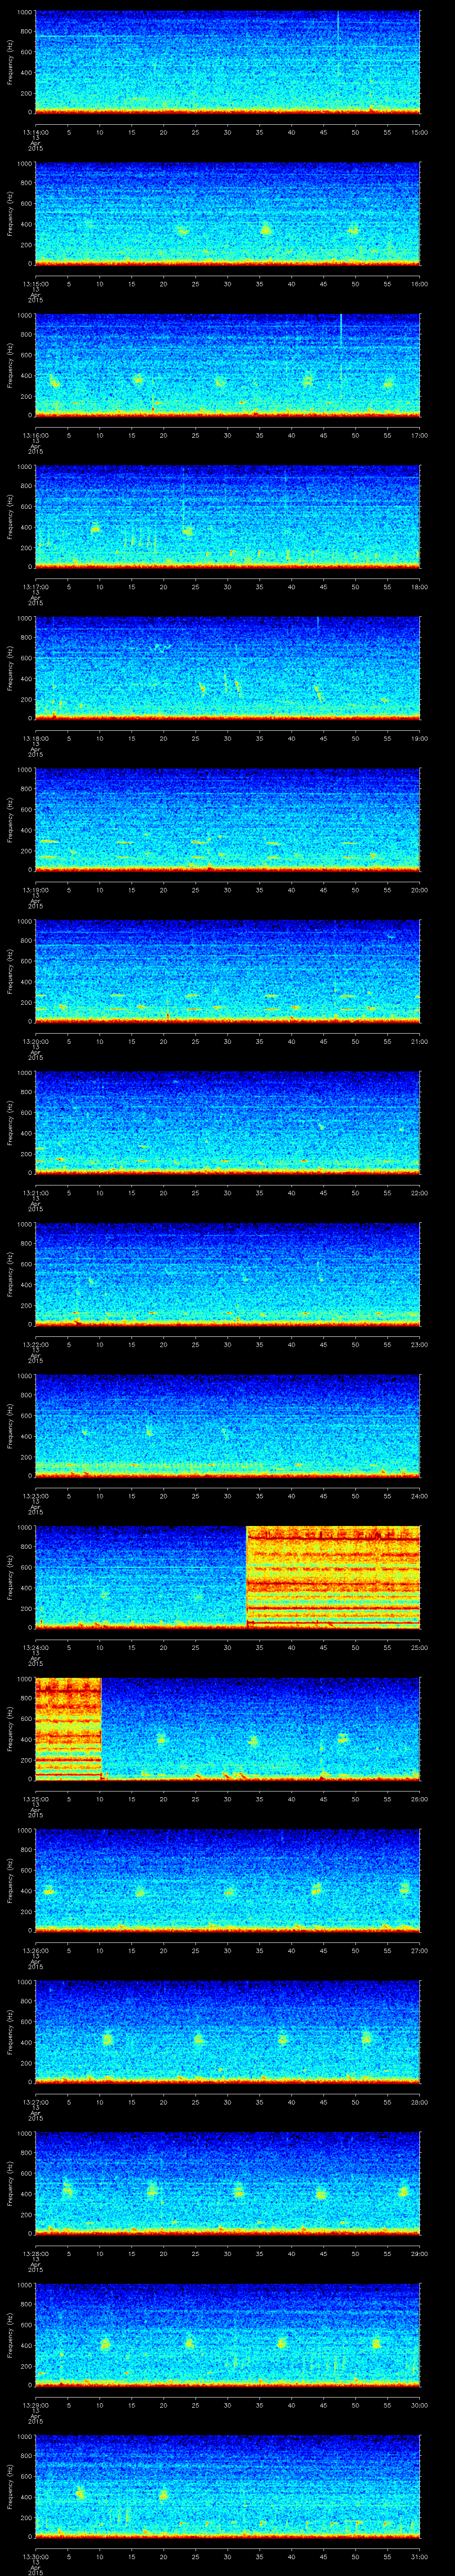Click the spectrogram panel starting at 13:18:00

click(x=228, y=668)
